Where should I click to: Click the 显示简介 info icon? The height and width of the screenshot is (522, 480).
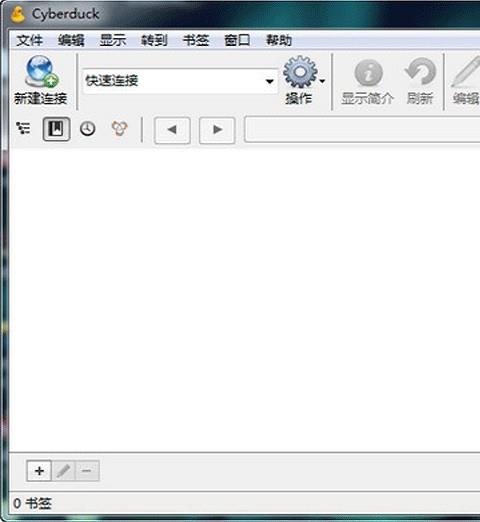pyautogui.click(x=368, y=72)
